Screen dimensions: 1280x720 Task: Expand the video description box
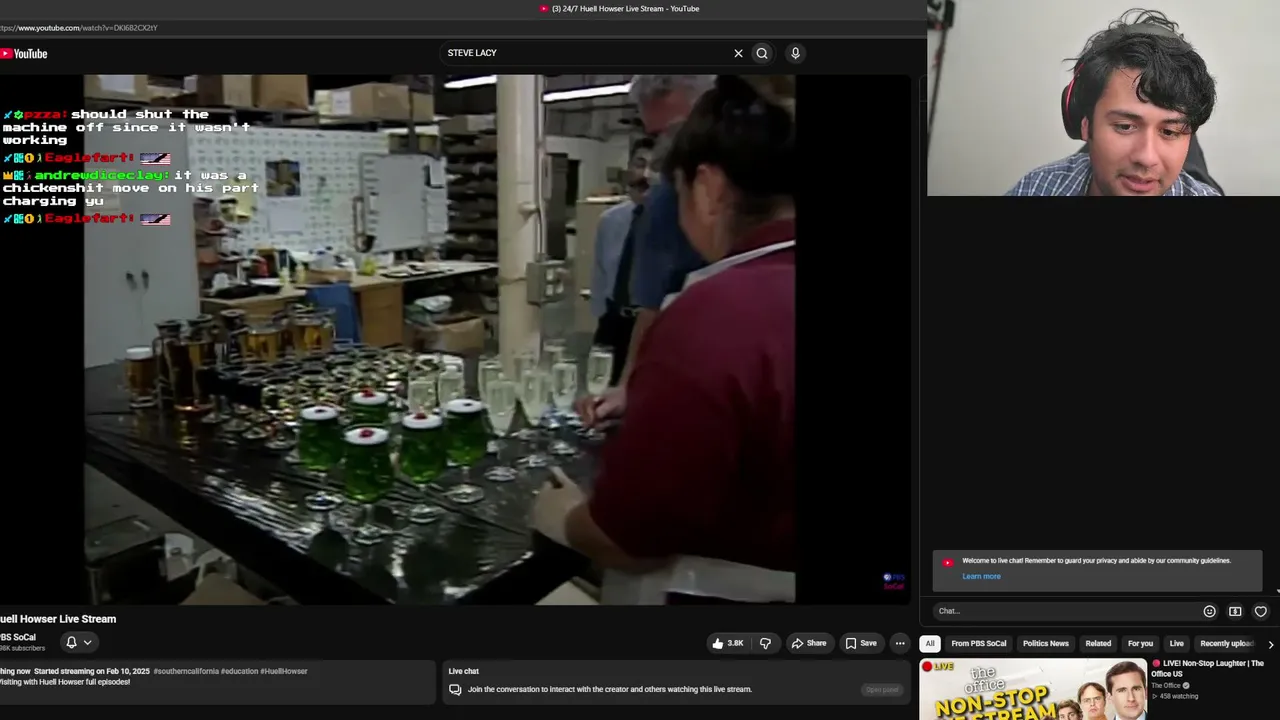[217, 681]
